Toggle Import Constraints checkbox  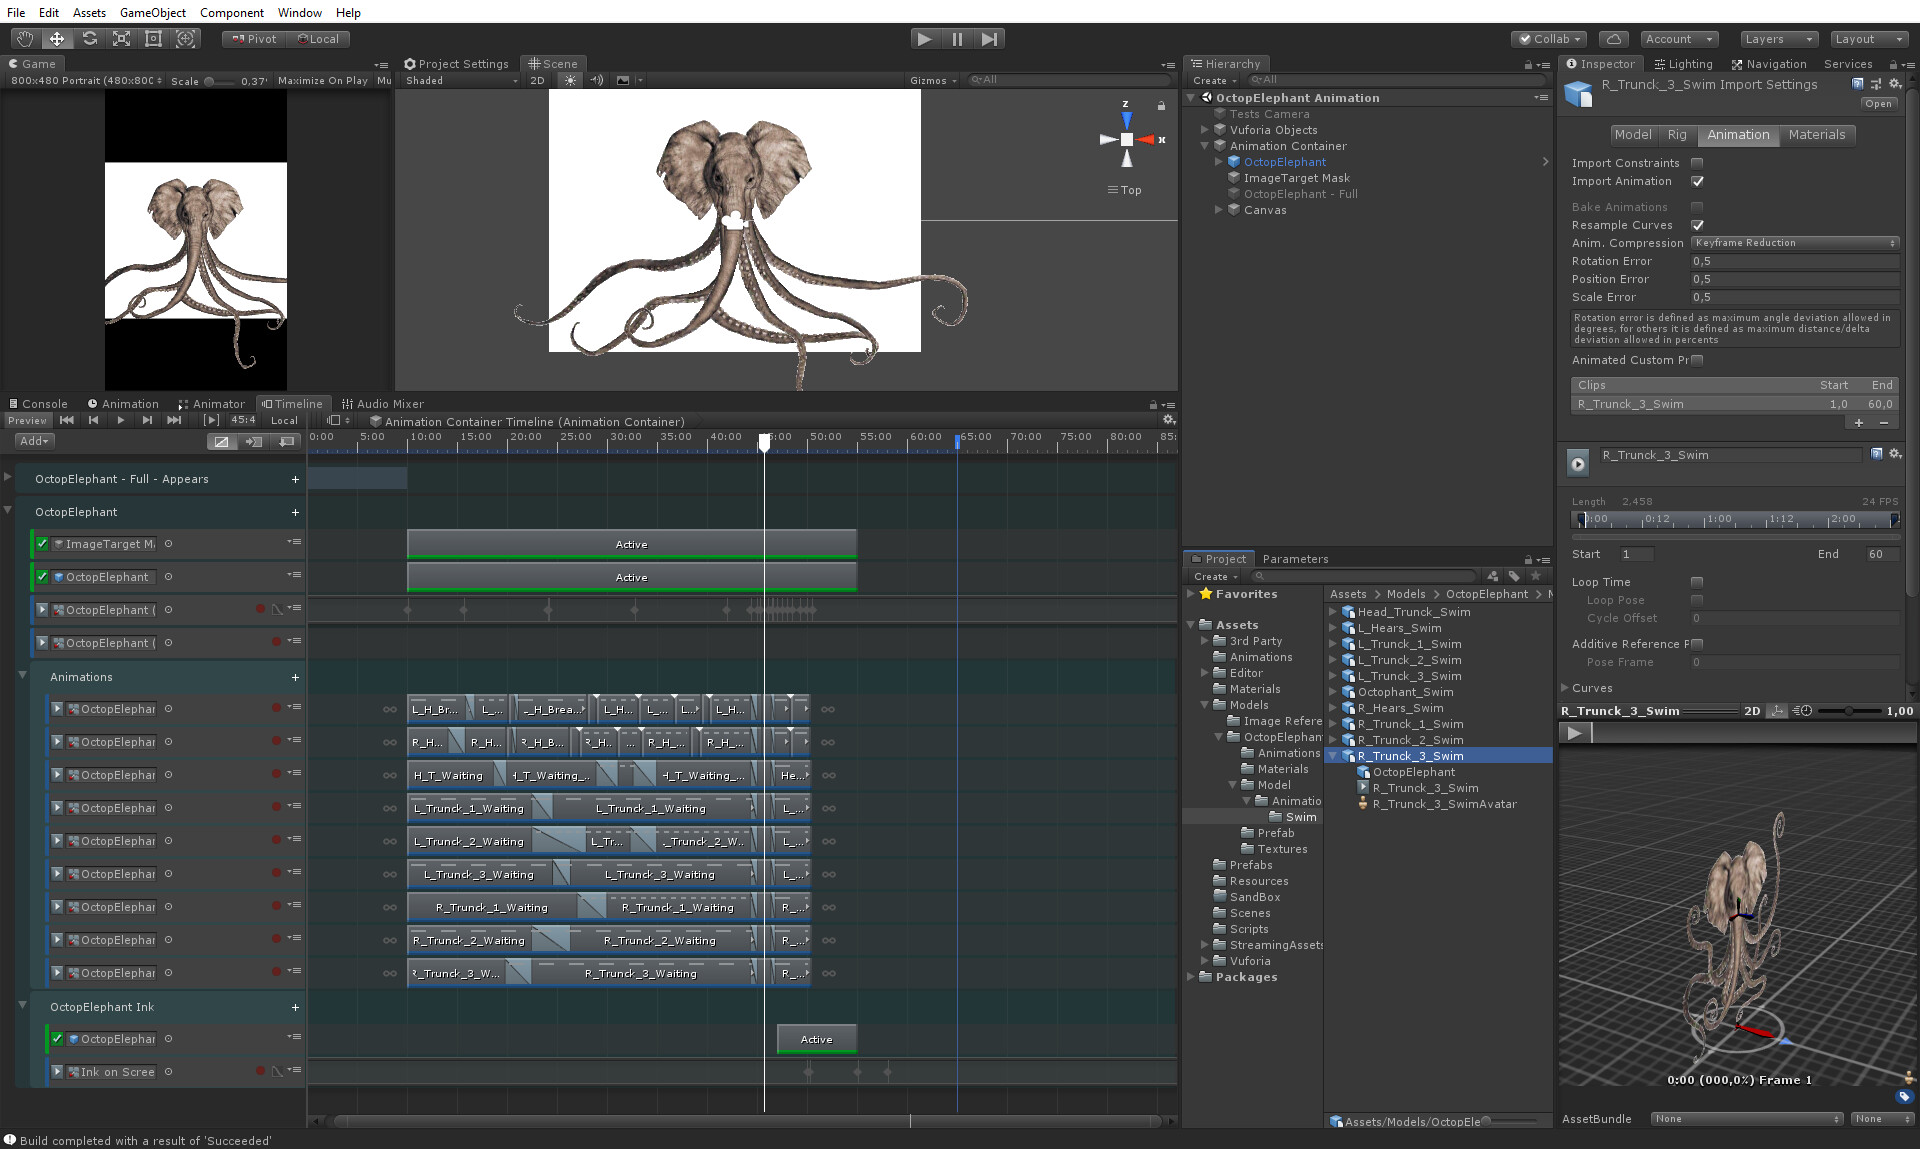[1697, 163]
